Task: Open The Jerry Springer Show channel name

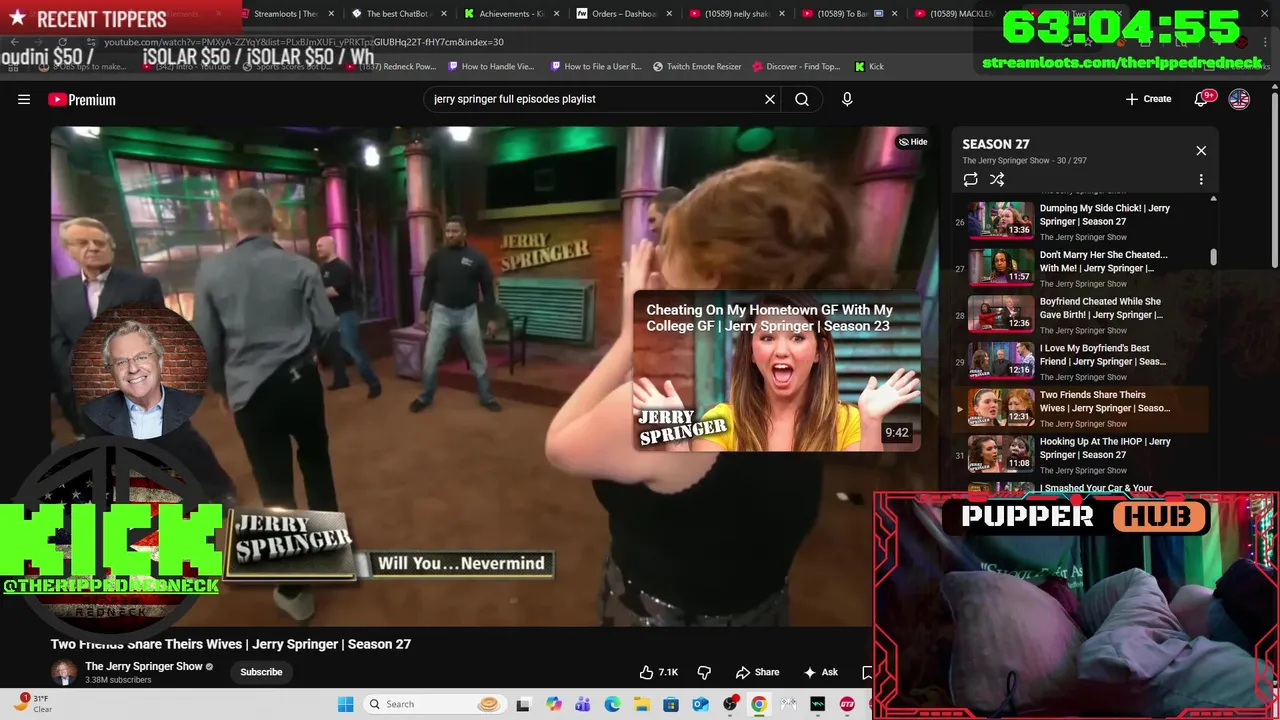Action: [x=144, y=666]
